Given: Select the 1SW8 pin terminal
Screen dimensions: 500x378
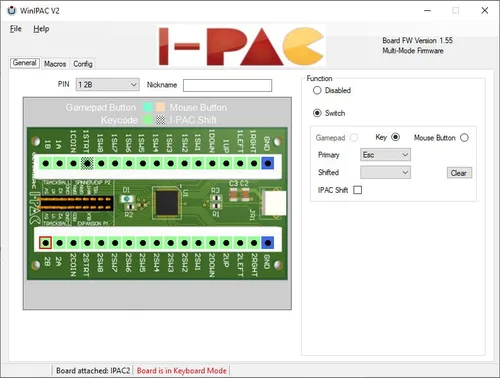Looking at the screenshot, I should [101, 163].
